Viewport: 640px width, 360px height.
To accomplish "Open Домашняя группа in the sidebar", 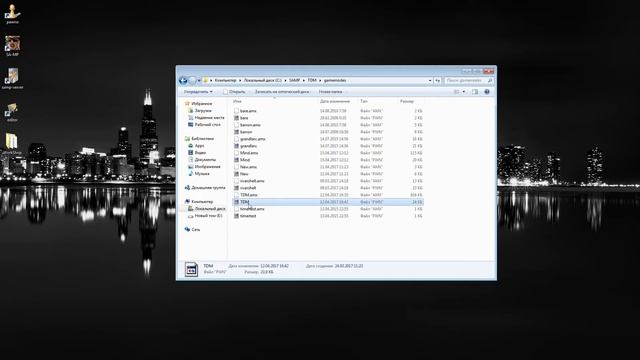I will pos(208,188).
